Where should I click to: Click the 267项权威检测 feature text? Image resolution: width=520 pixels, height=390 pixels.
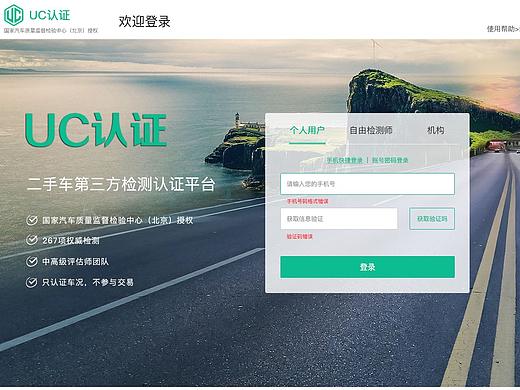click(71, 240)
